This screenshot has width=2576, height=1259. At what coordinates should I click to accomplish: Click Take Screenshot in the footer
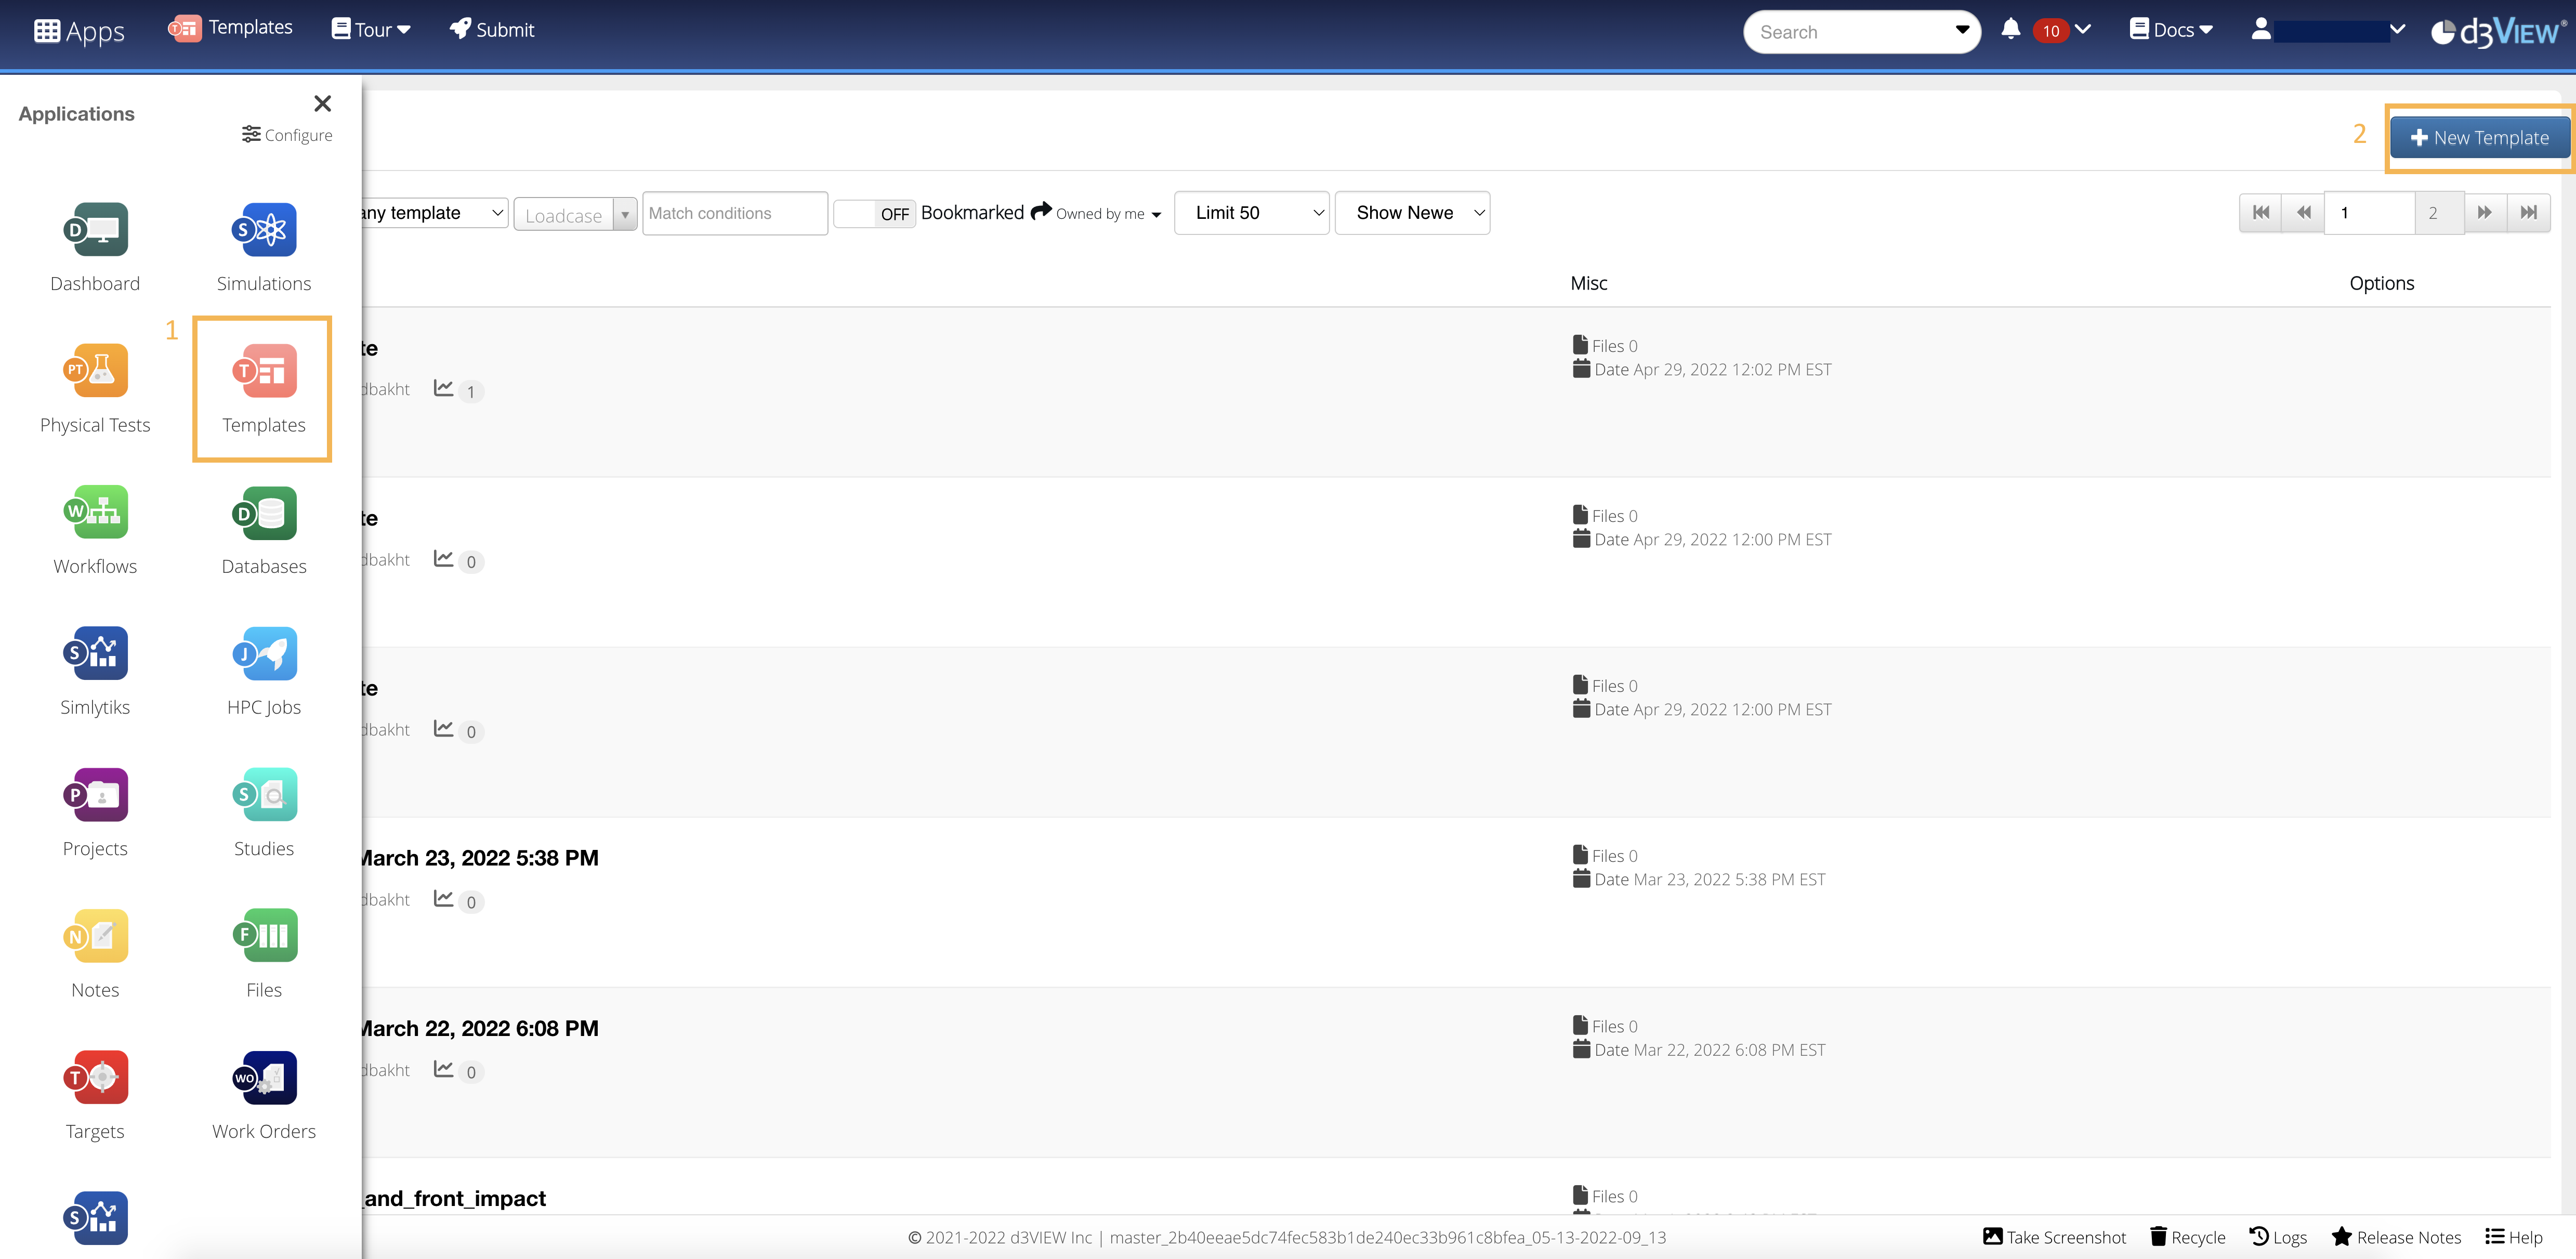2054,1237
